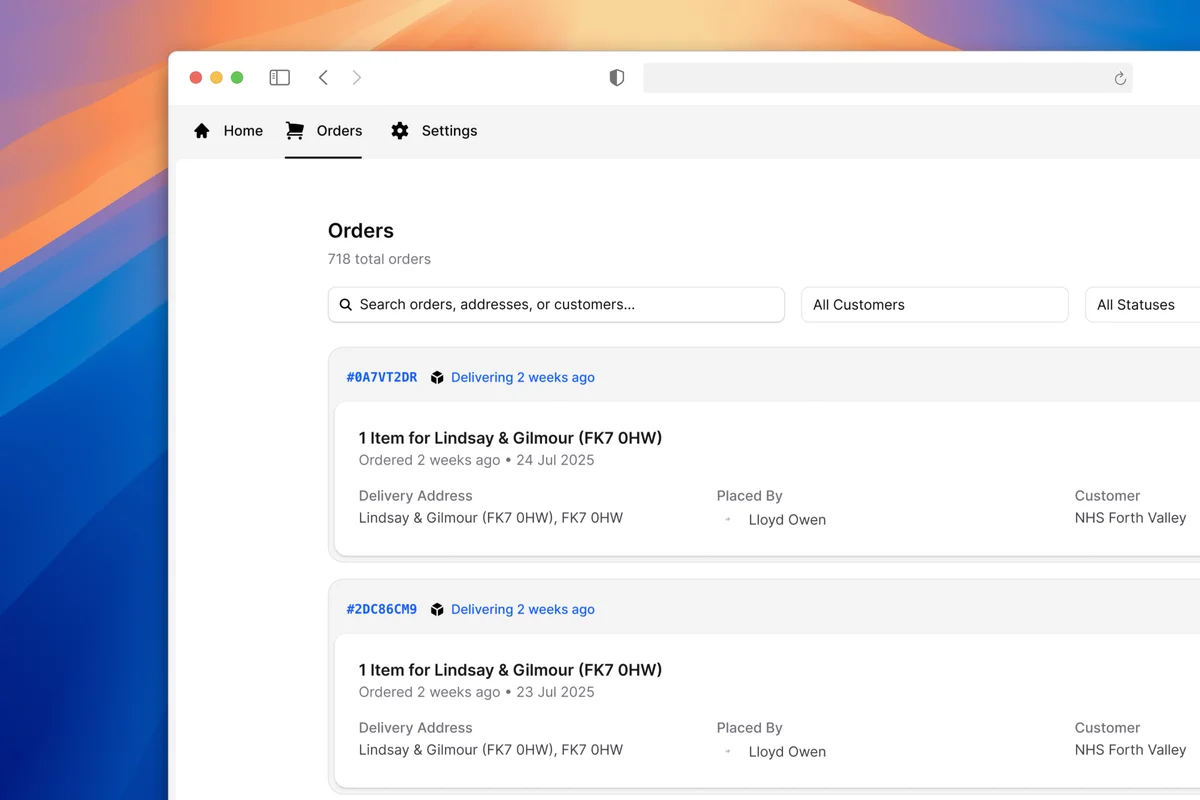
Task: Click the package icon beside #0A7VT2DR status
Action: 437,377
